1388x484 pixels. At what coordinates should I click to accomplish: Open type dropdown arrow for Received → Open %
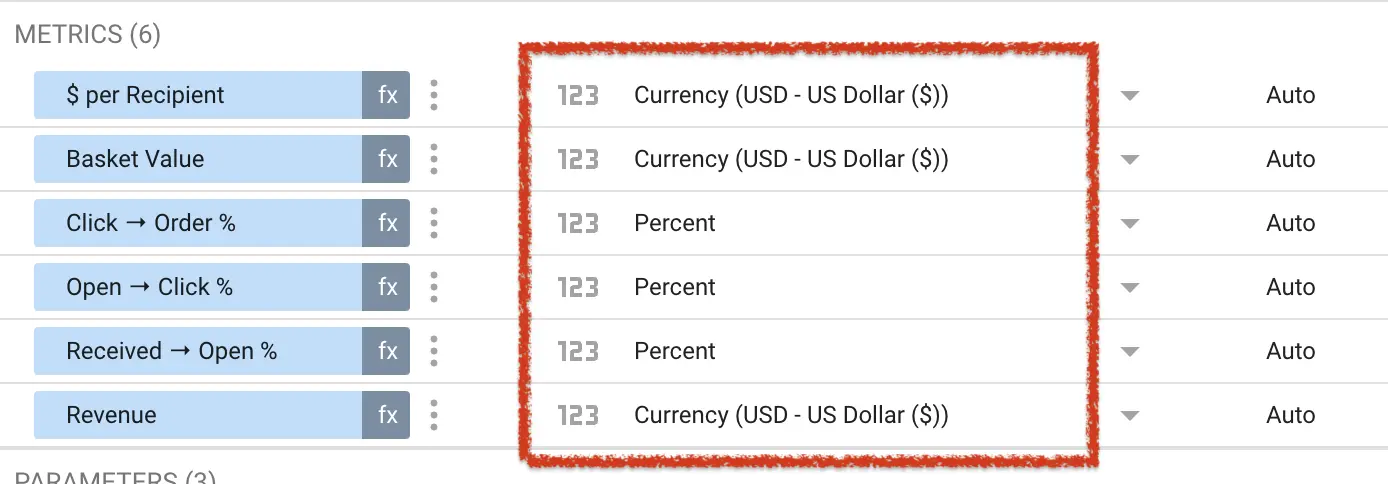[x=1130, y=352]
